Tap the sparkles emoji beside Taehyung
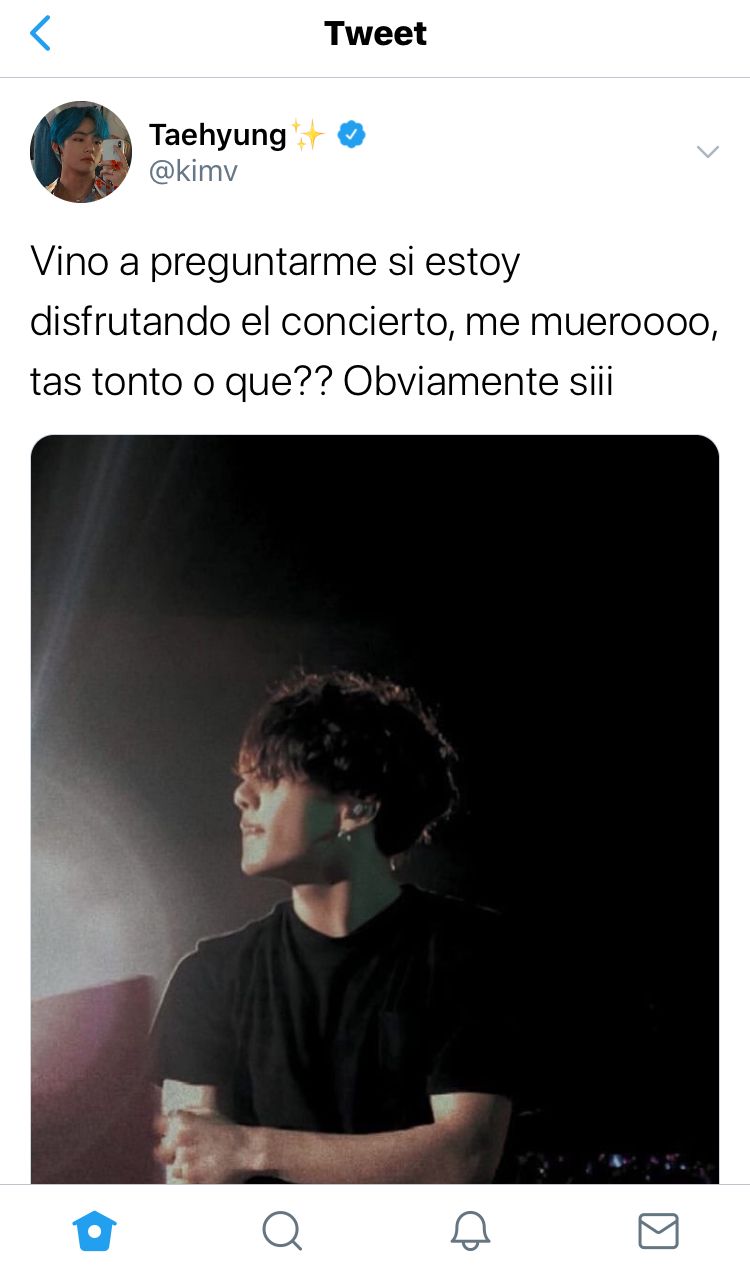This screenshot has height=1283, width=750. coord(307,134)
